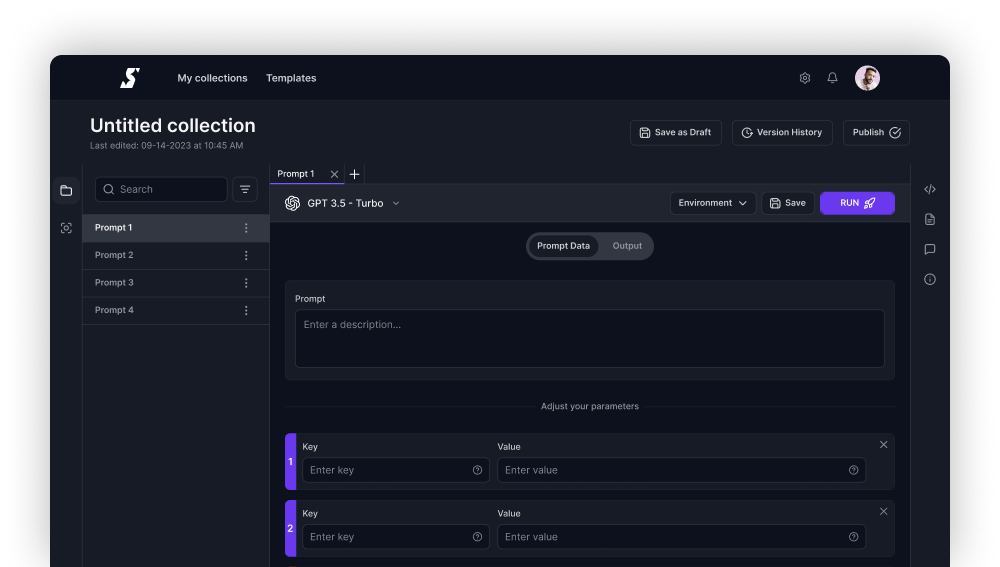Click the scan icon in left sidebar
Screen dimensions: 1000x567
pos(66,228)
